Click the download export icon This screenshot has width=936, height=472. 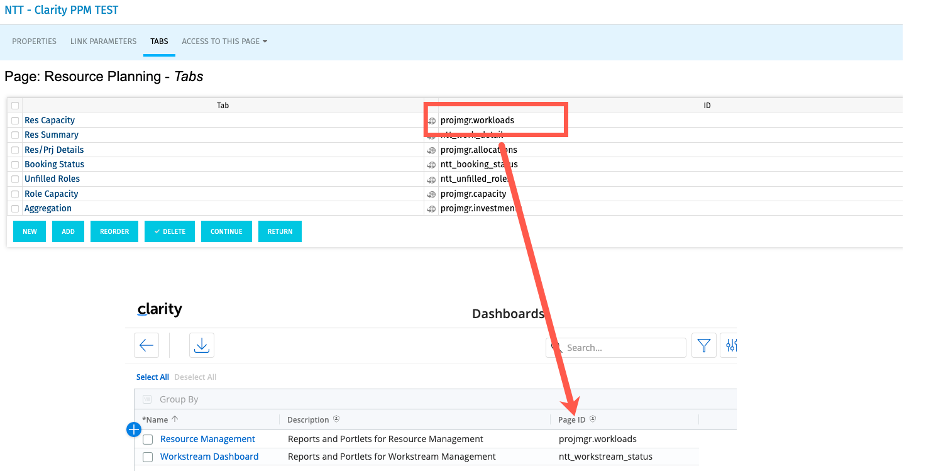tap(202, 345)
